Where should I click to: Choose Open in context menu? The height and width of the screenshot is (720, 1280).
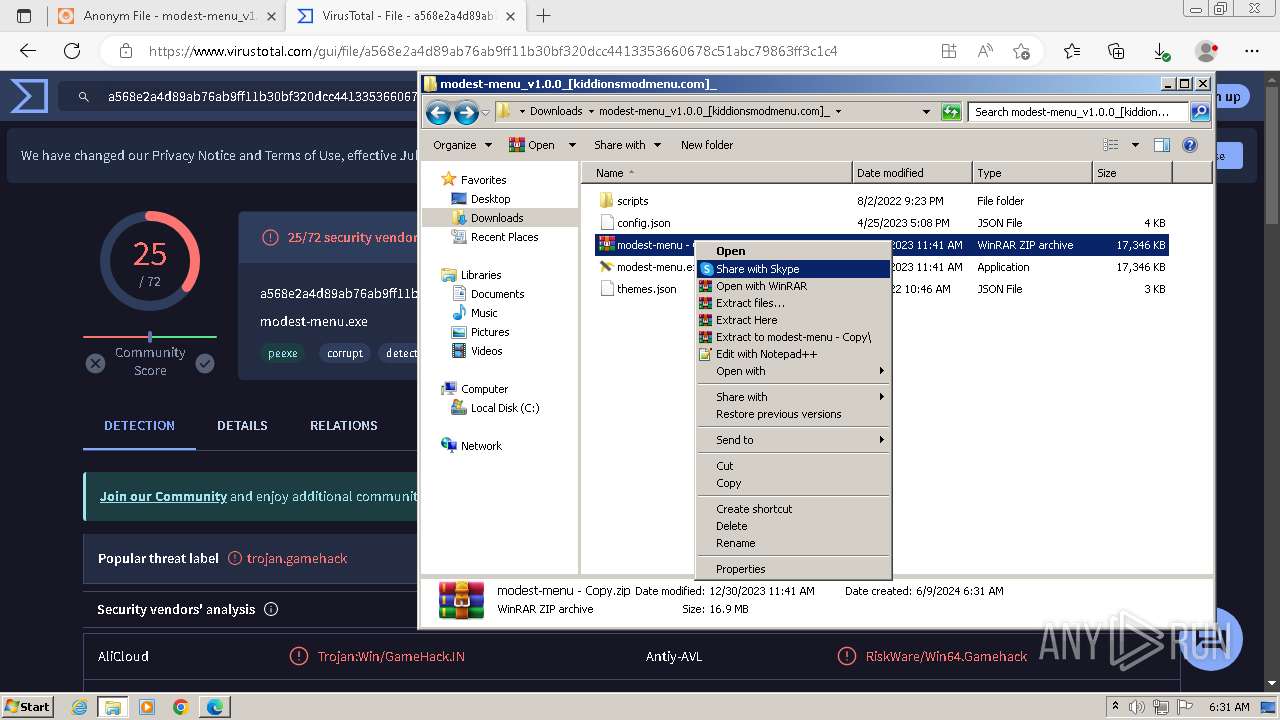point(793,251)
